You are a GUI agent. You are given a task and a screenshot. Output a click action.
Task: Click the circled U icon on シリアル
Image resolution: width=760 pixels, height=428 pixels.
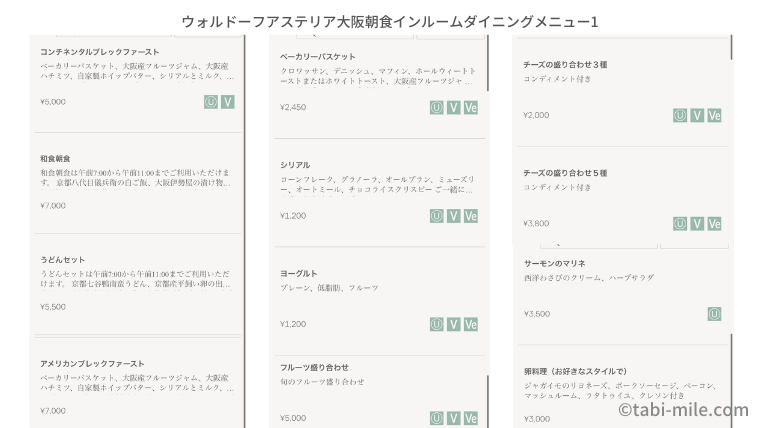pyautogui.click(x=436, y=216)
